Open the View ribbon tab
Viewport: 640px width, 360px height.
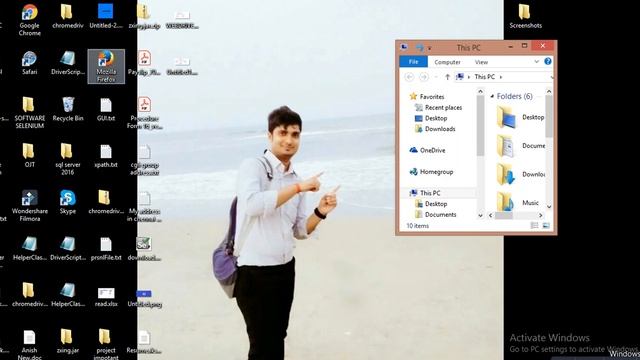pyautogui.click(x=481, y=62)
